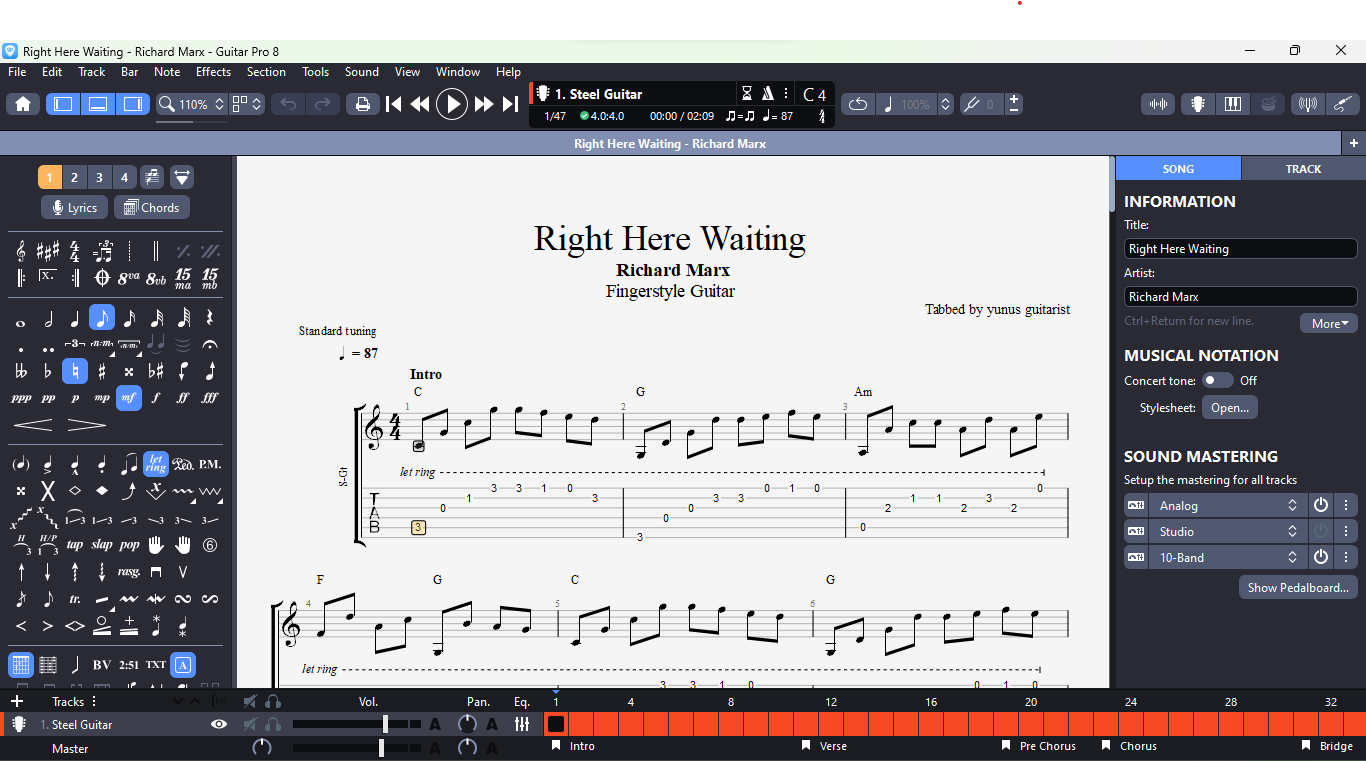Open the Analog row three-dot options

[x=1346, y=505]
